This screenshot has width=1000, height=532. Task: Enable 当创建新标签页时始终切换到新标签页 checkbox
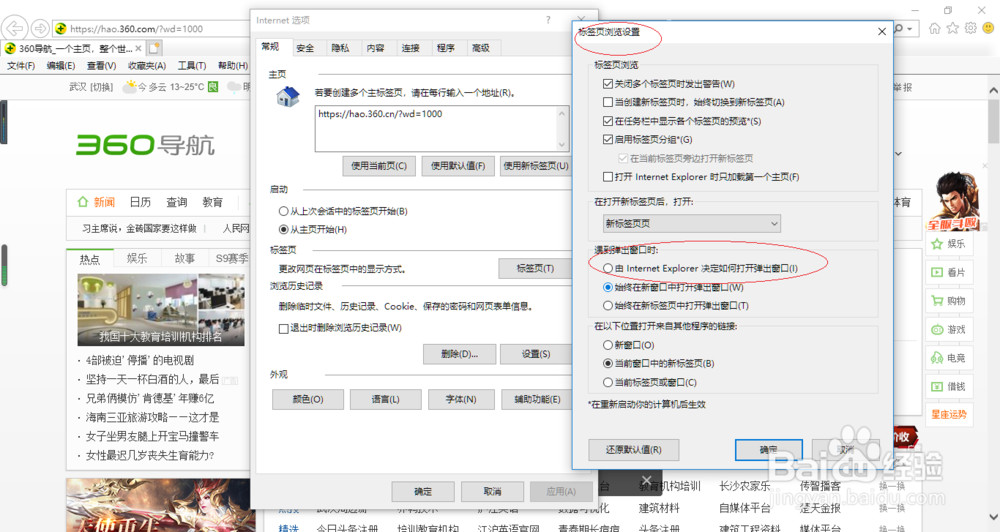click(x=608, y=102)
